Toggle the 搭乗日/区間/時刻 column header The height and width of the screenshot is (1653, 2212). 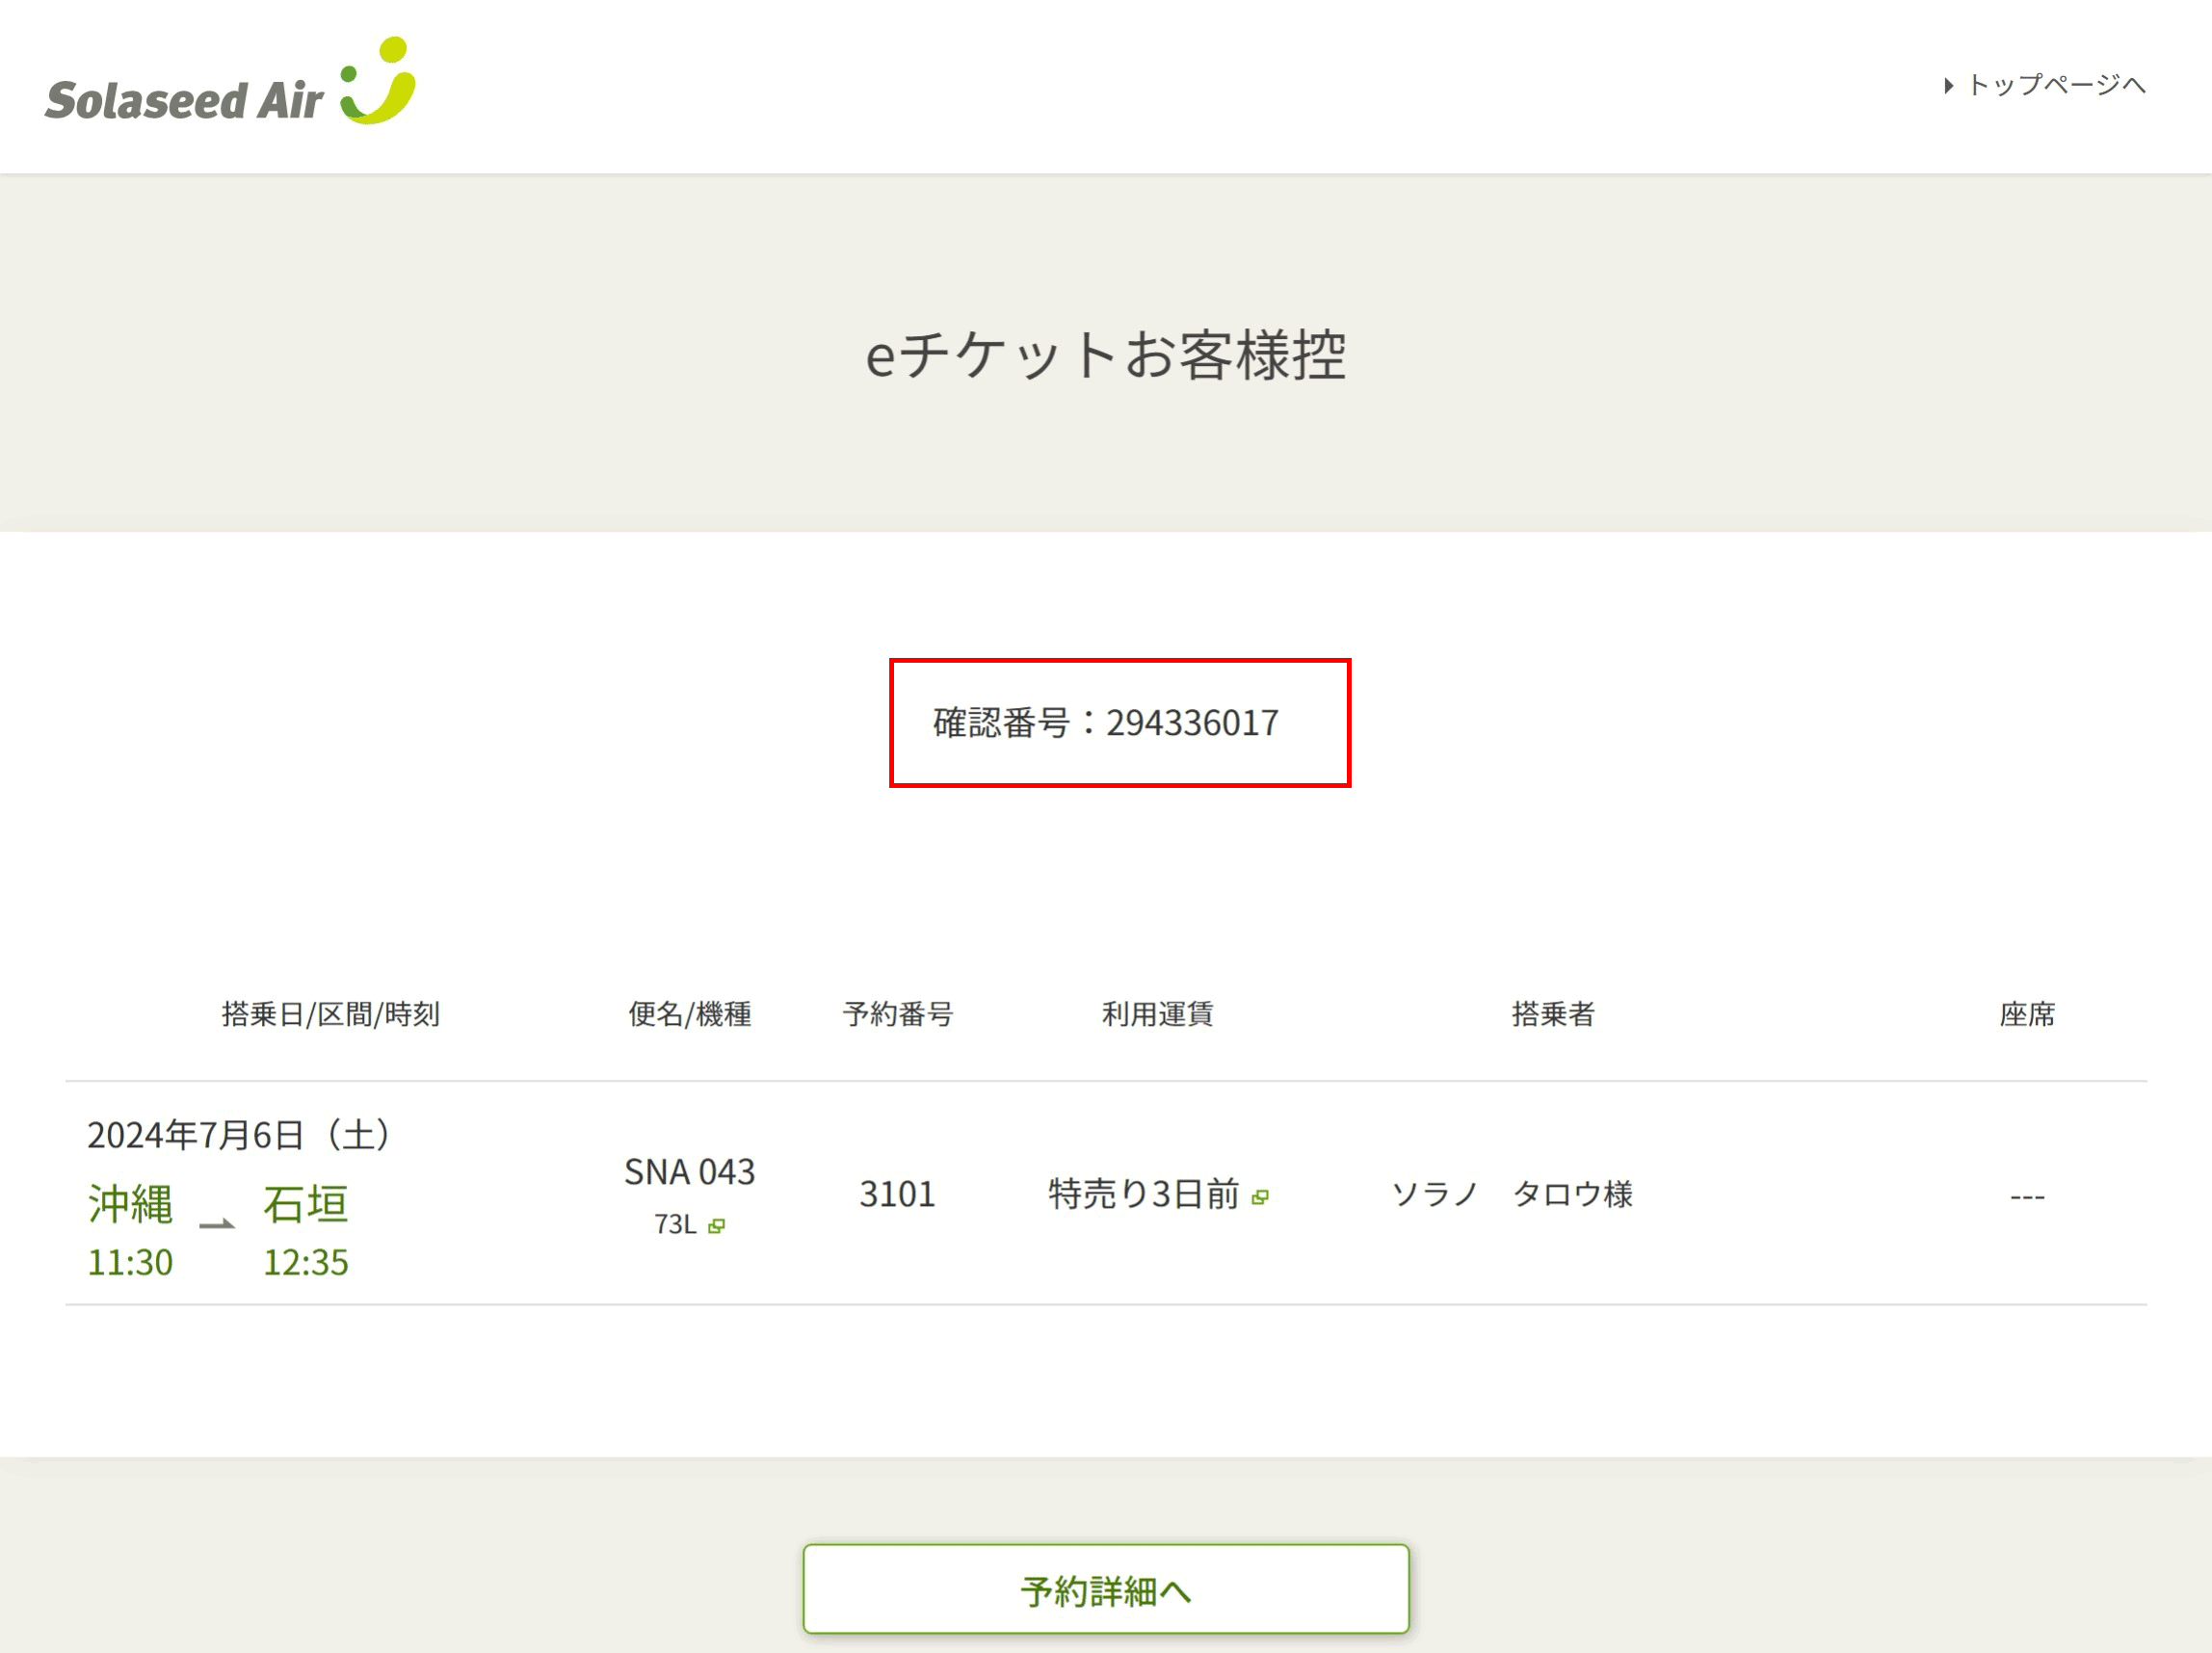333,1014
